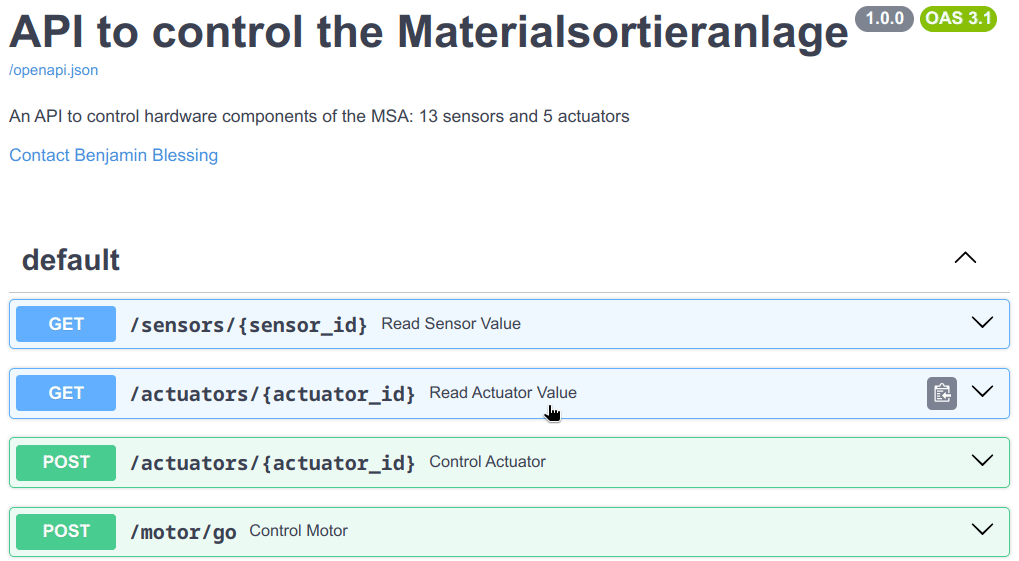Expand the Control Motor chevron
This screenshot has height=561, width=1019.
[982, 529]
